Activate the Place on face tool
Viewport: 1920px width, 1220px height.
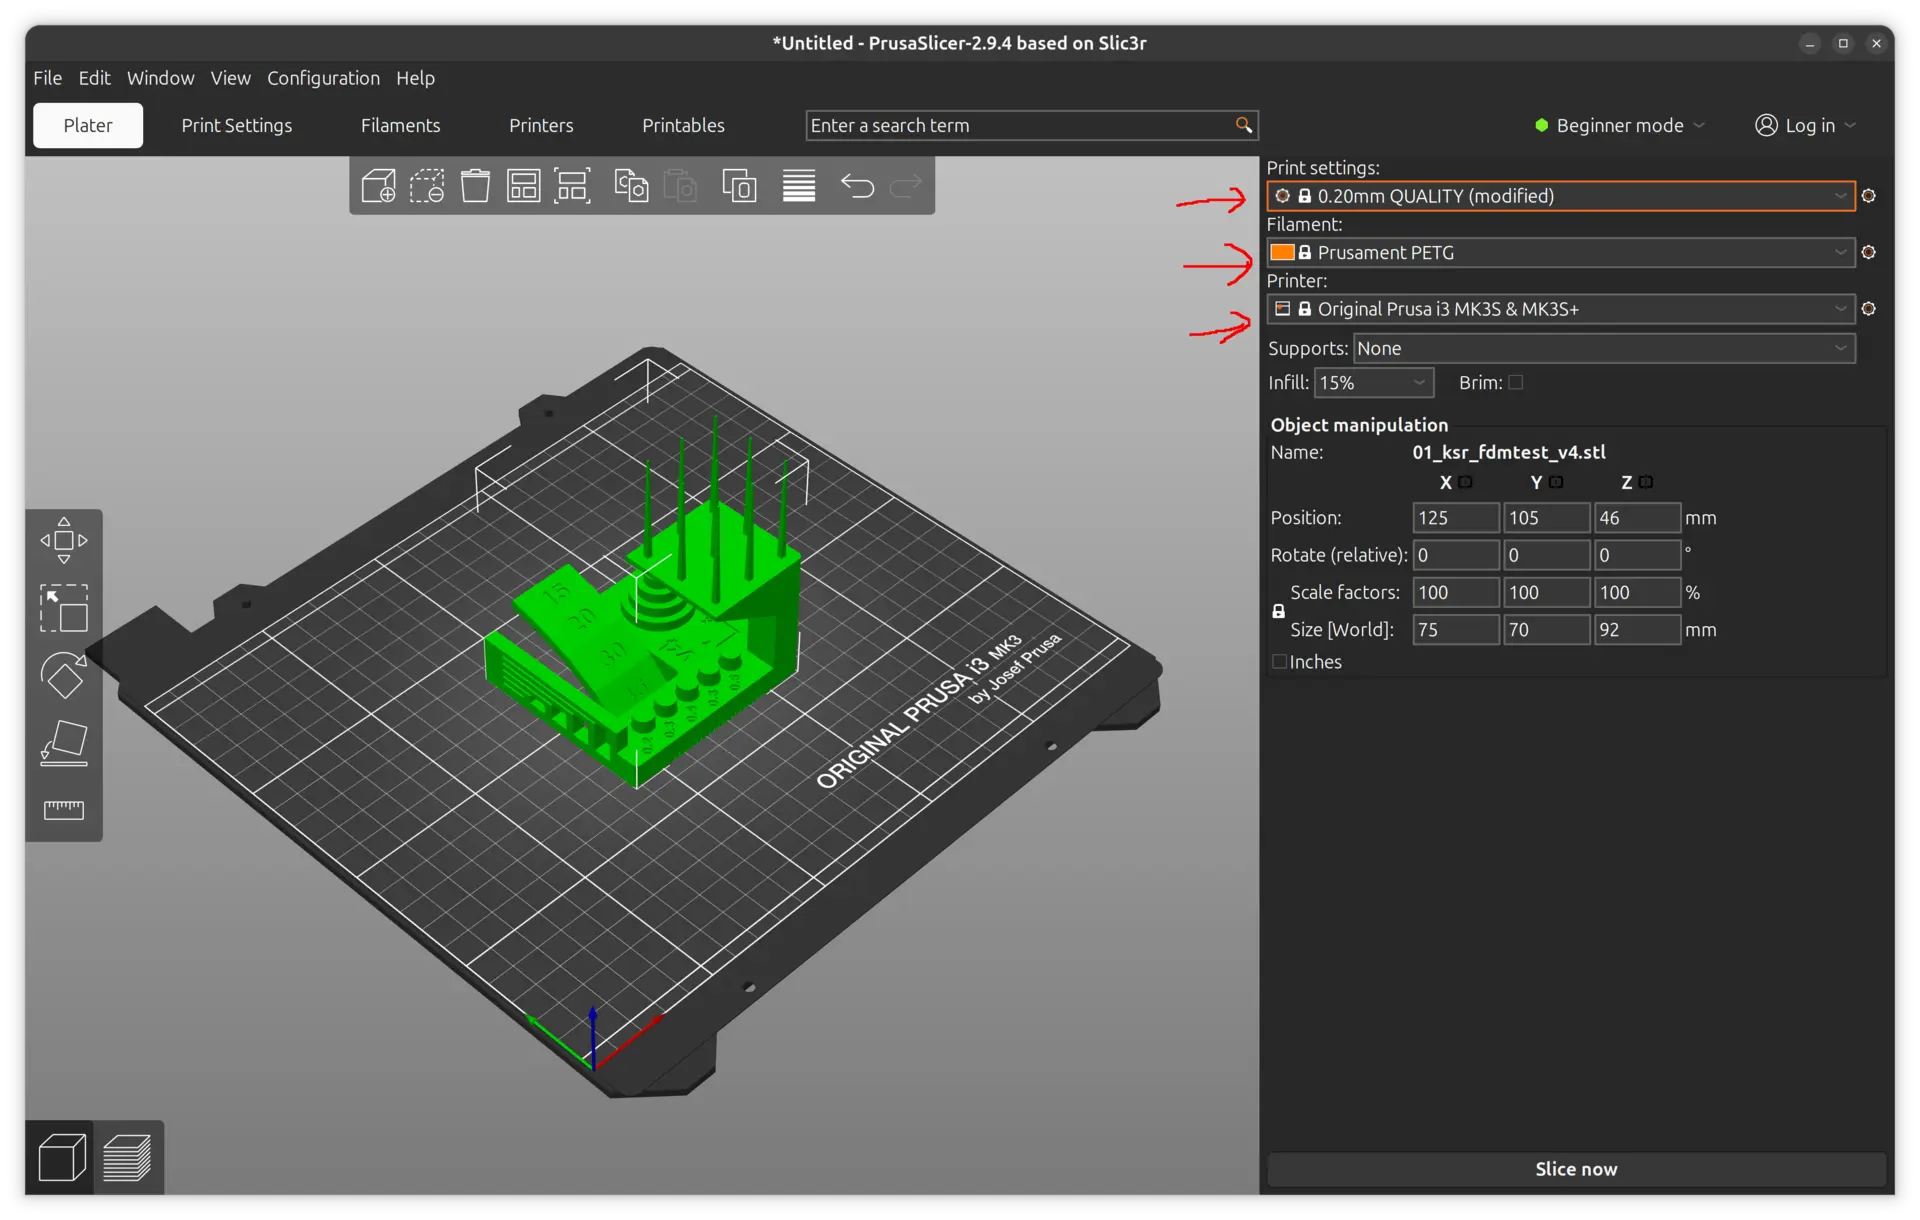pos(63,742)
